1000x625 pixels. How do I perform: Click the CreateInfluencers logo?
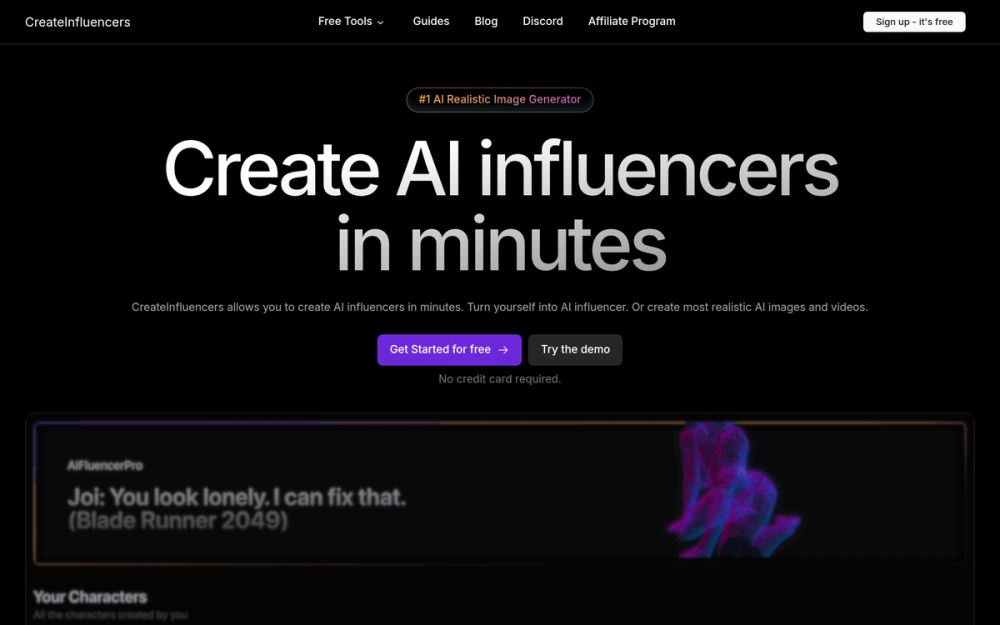point(78,22)
